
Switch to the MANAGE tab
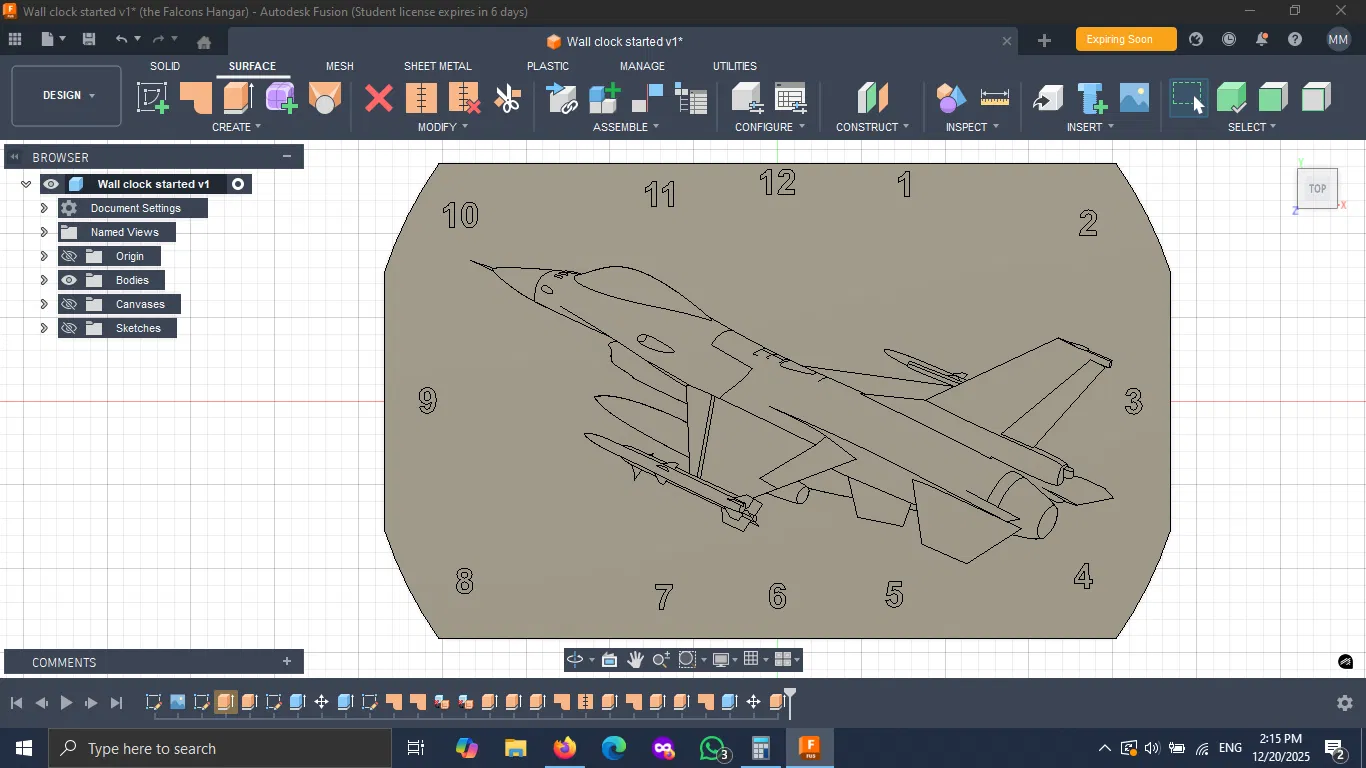(642, 66)
